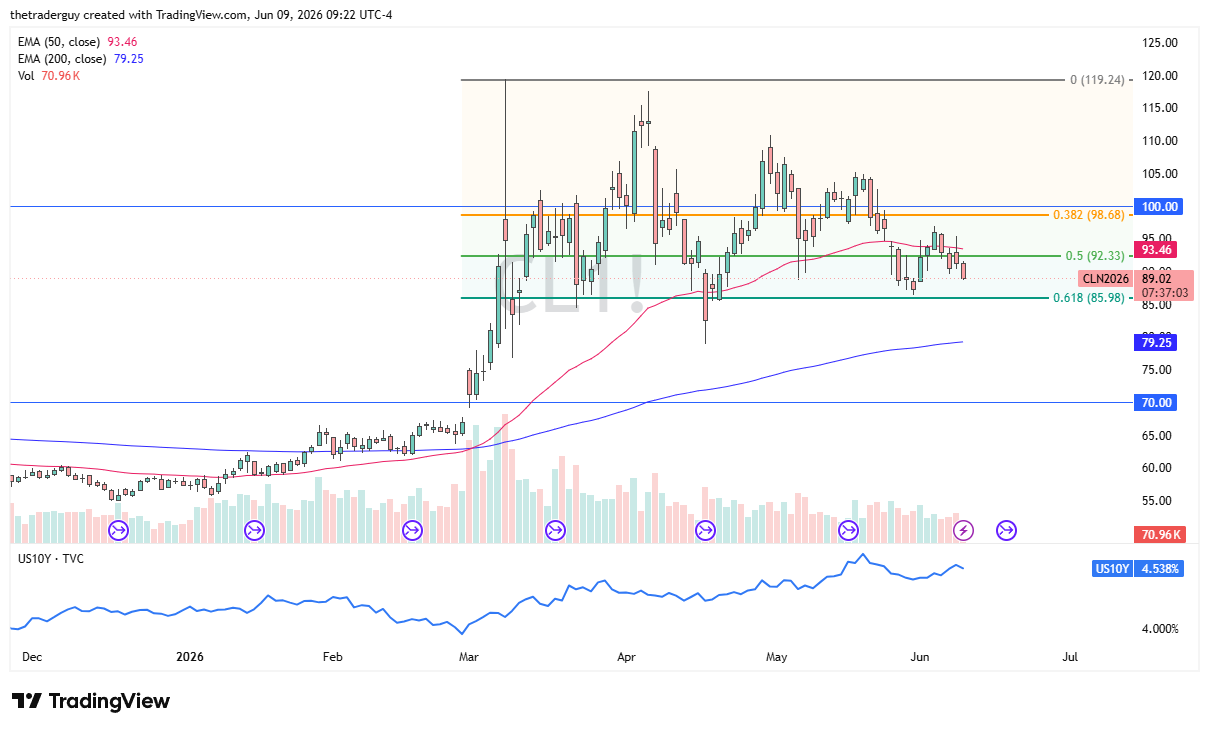This screenshot has height=731, width=1209.
Task: Click the pink 93.46 EMA price tag
Action: coord(1158,249)
